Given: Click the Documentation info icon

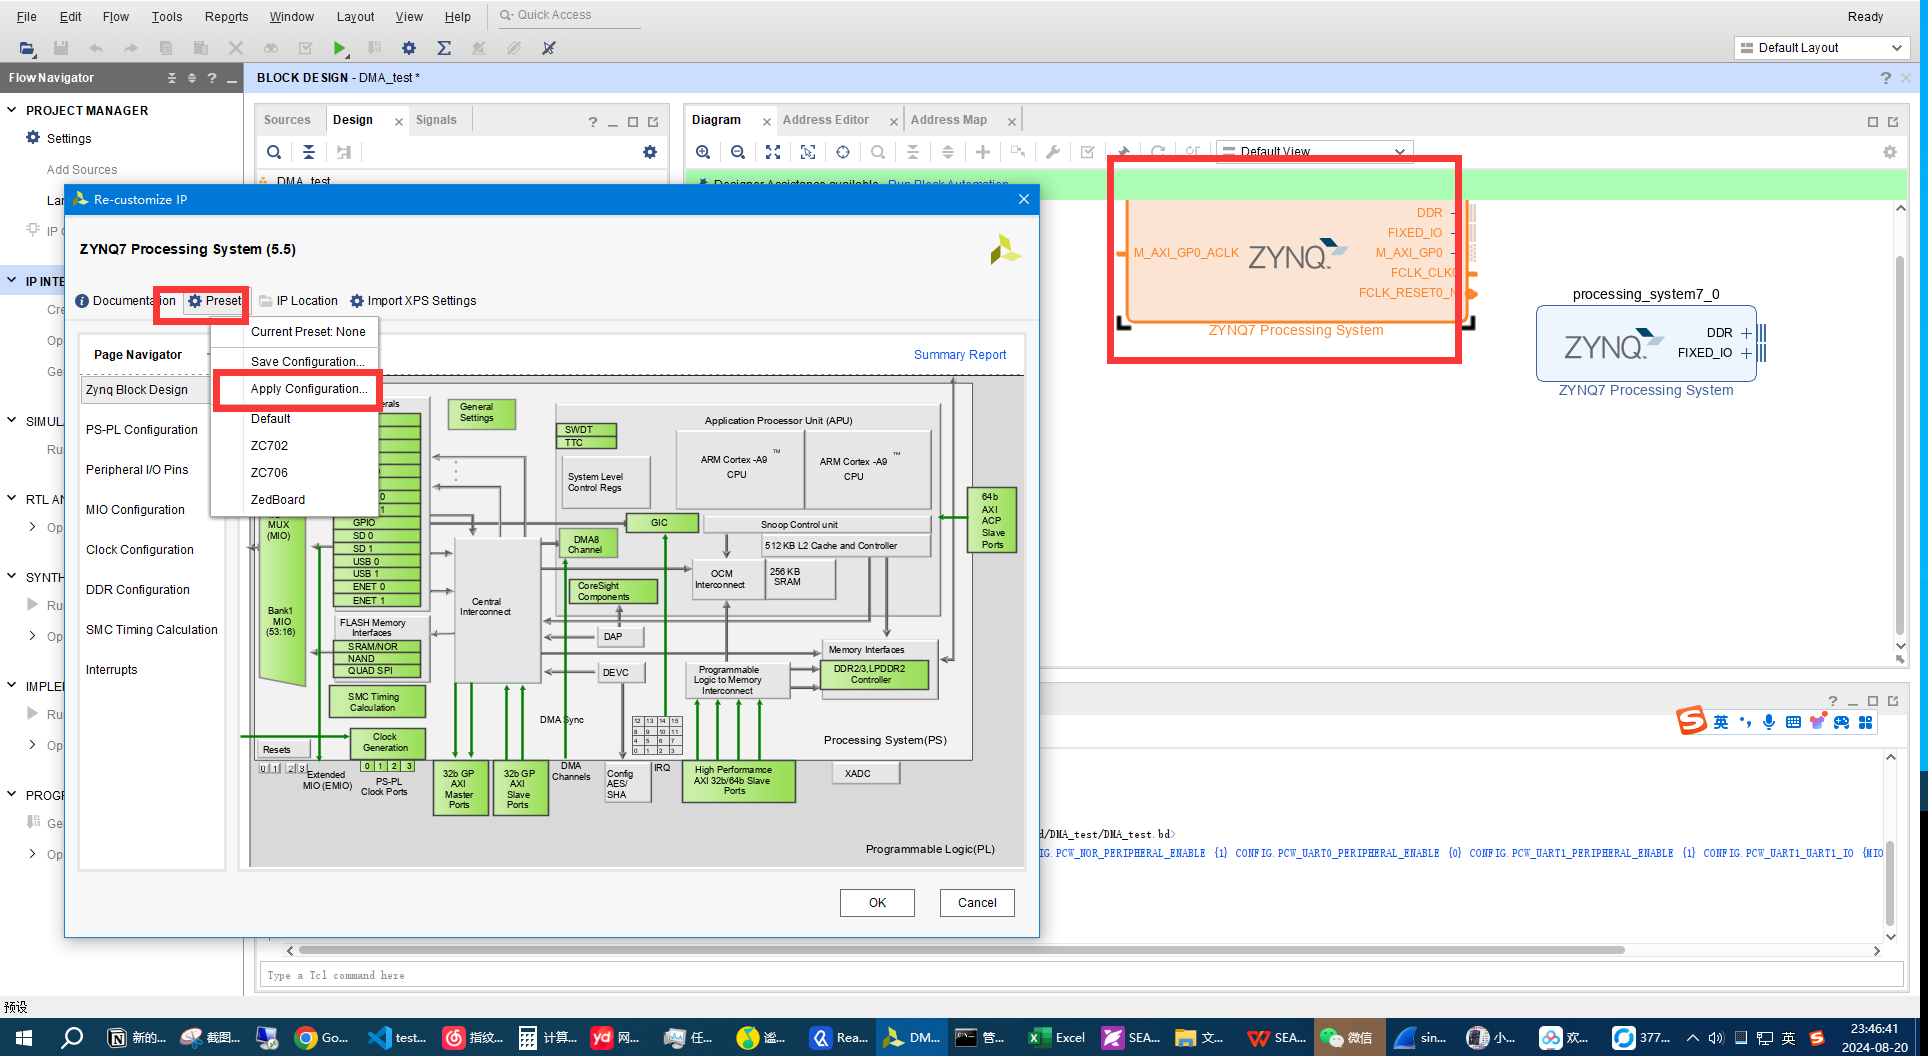Looking at the screenshot, I should tap(82, 301).
